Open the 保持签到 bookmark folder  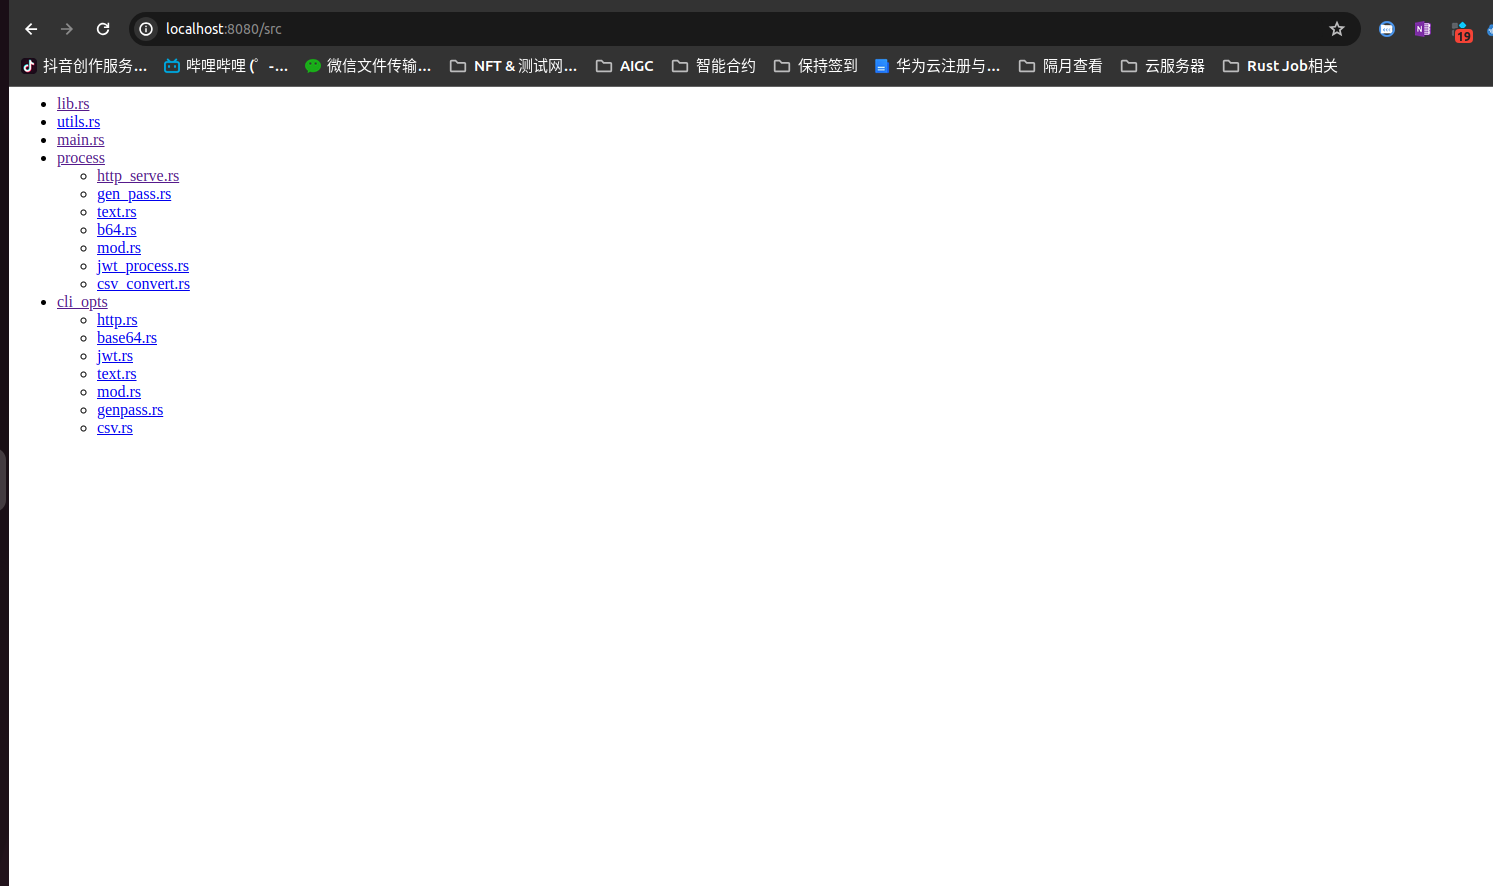[x=816, y=66]
